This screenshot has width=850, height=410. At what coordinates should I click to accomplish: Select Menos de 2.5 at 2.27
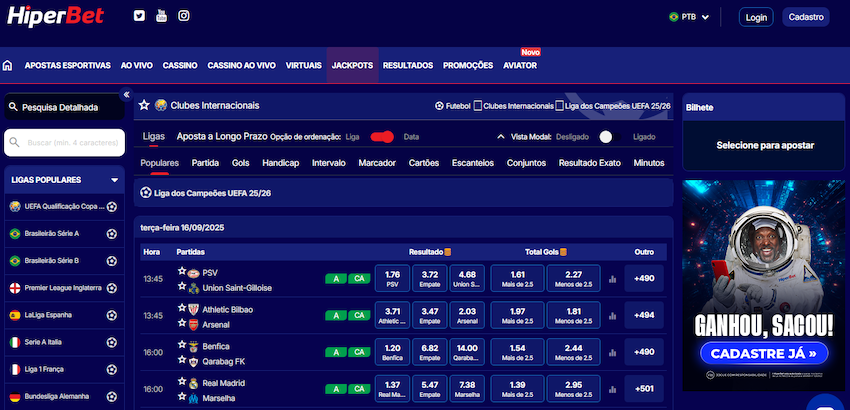(574, 278)
